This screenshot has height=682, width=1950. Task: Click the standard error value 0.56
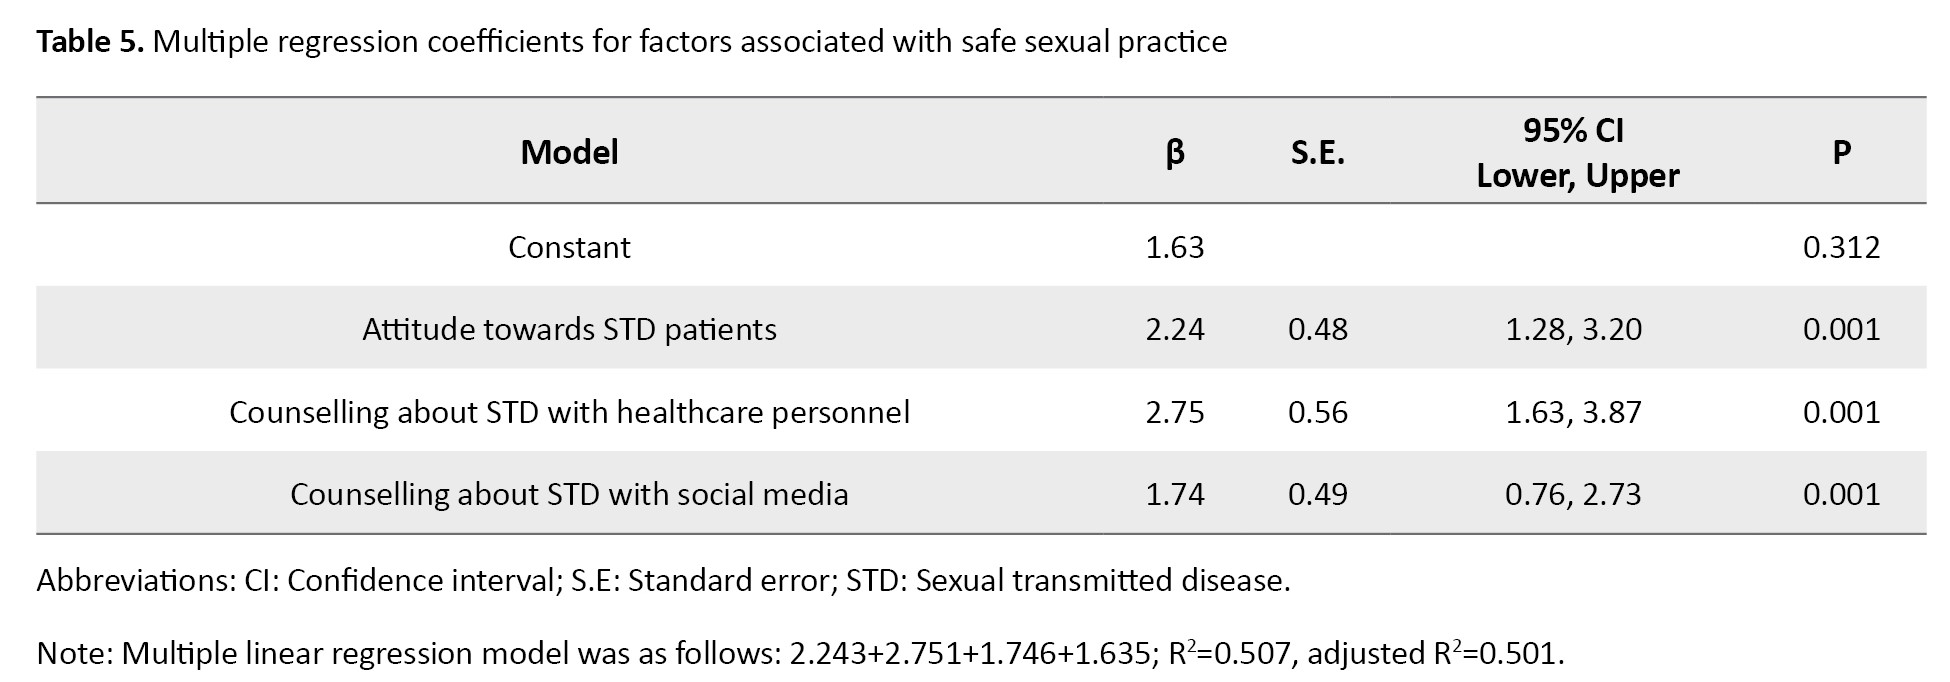[x=1317, y=412]
